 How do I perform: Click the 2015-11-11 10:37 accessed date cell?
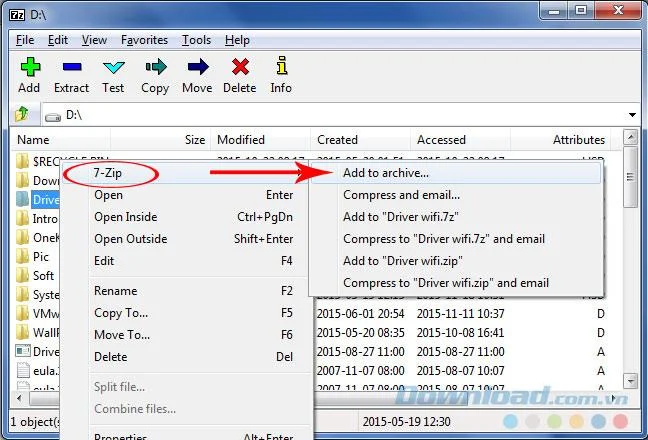pos(460,314)
